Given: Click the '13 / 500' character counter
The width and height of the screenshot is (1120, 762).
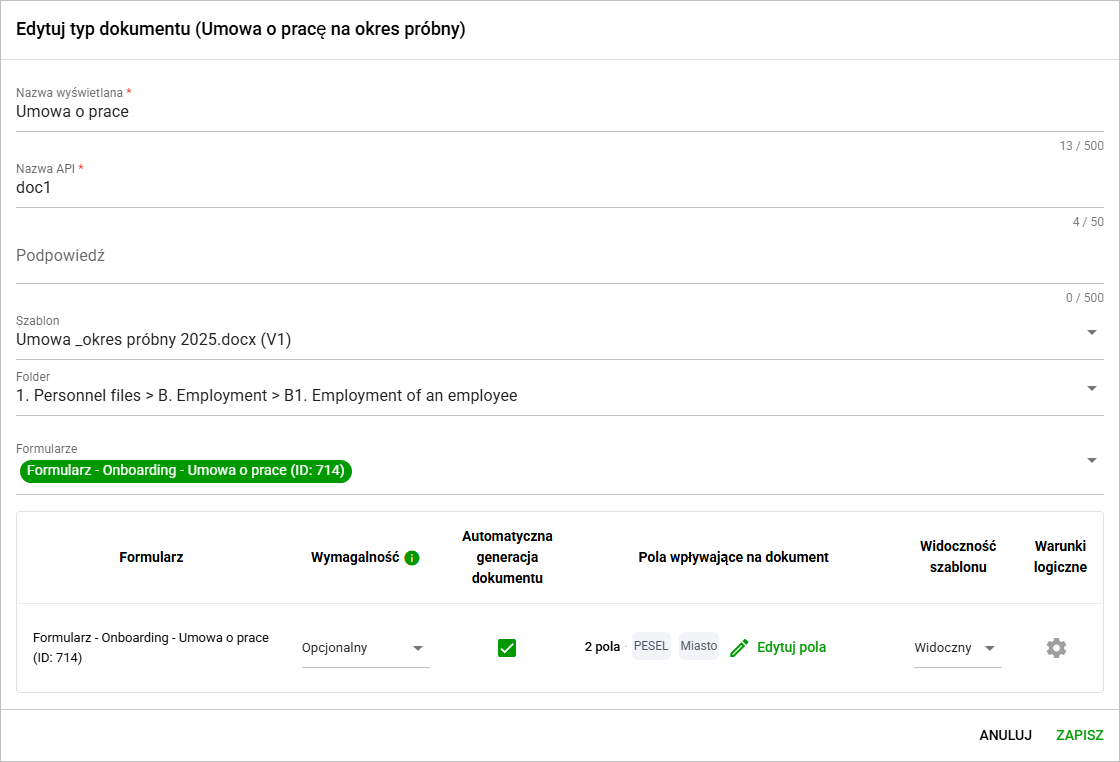Looking at the screenshot, I should 1081,146.
